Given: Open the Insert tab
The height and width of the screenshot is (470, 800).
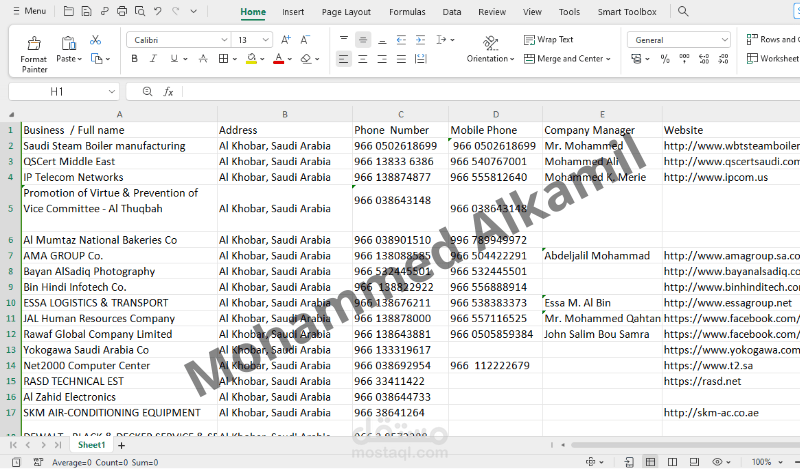Looking at the screenshot, I should point(293,12).
